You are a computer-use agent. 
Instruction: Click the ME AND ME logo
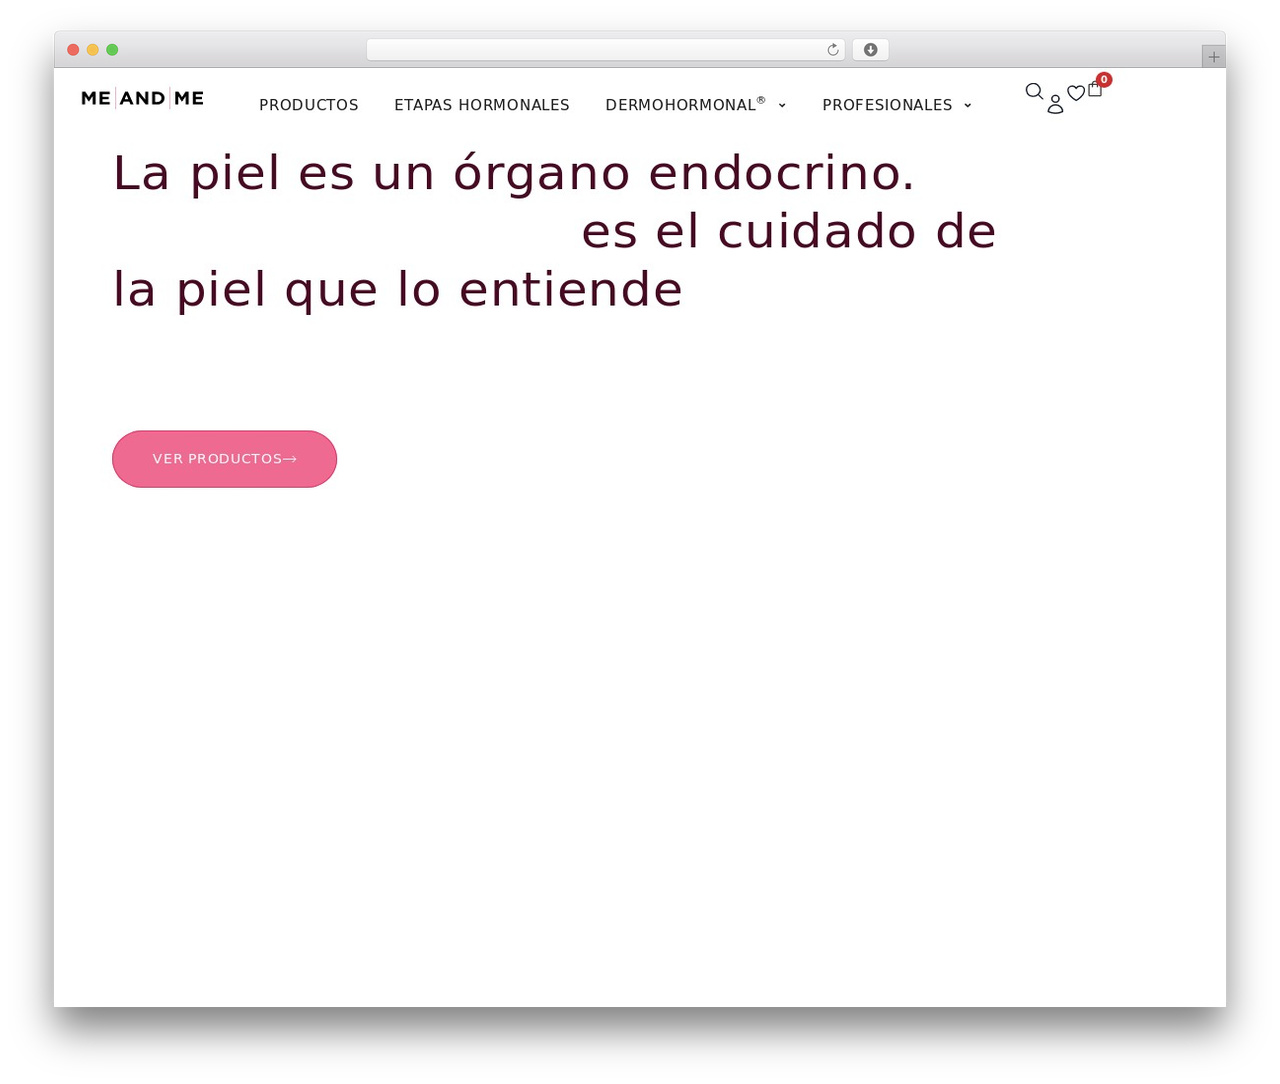tap(142, 98)
